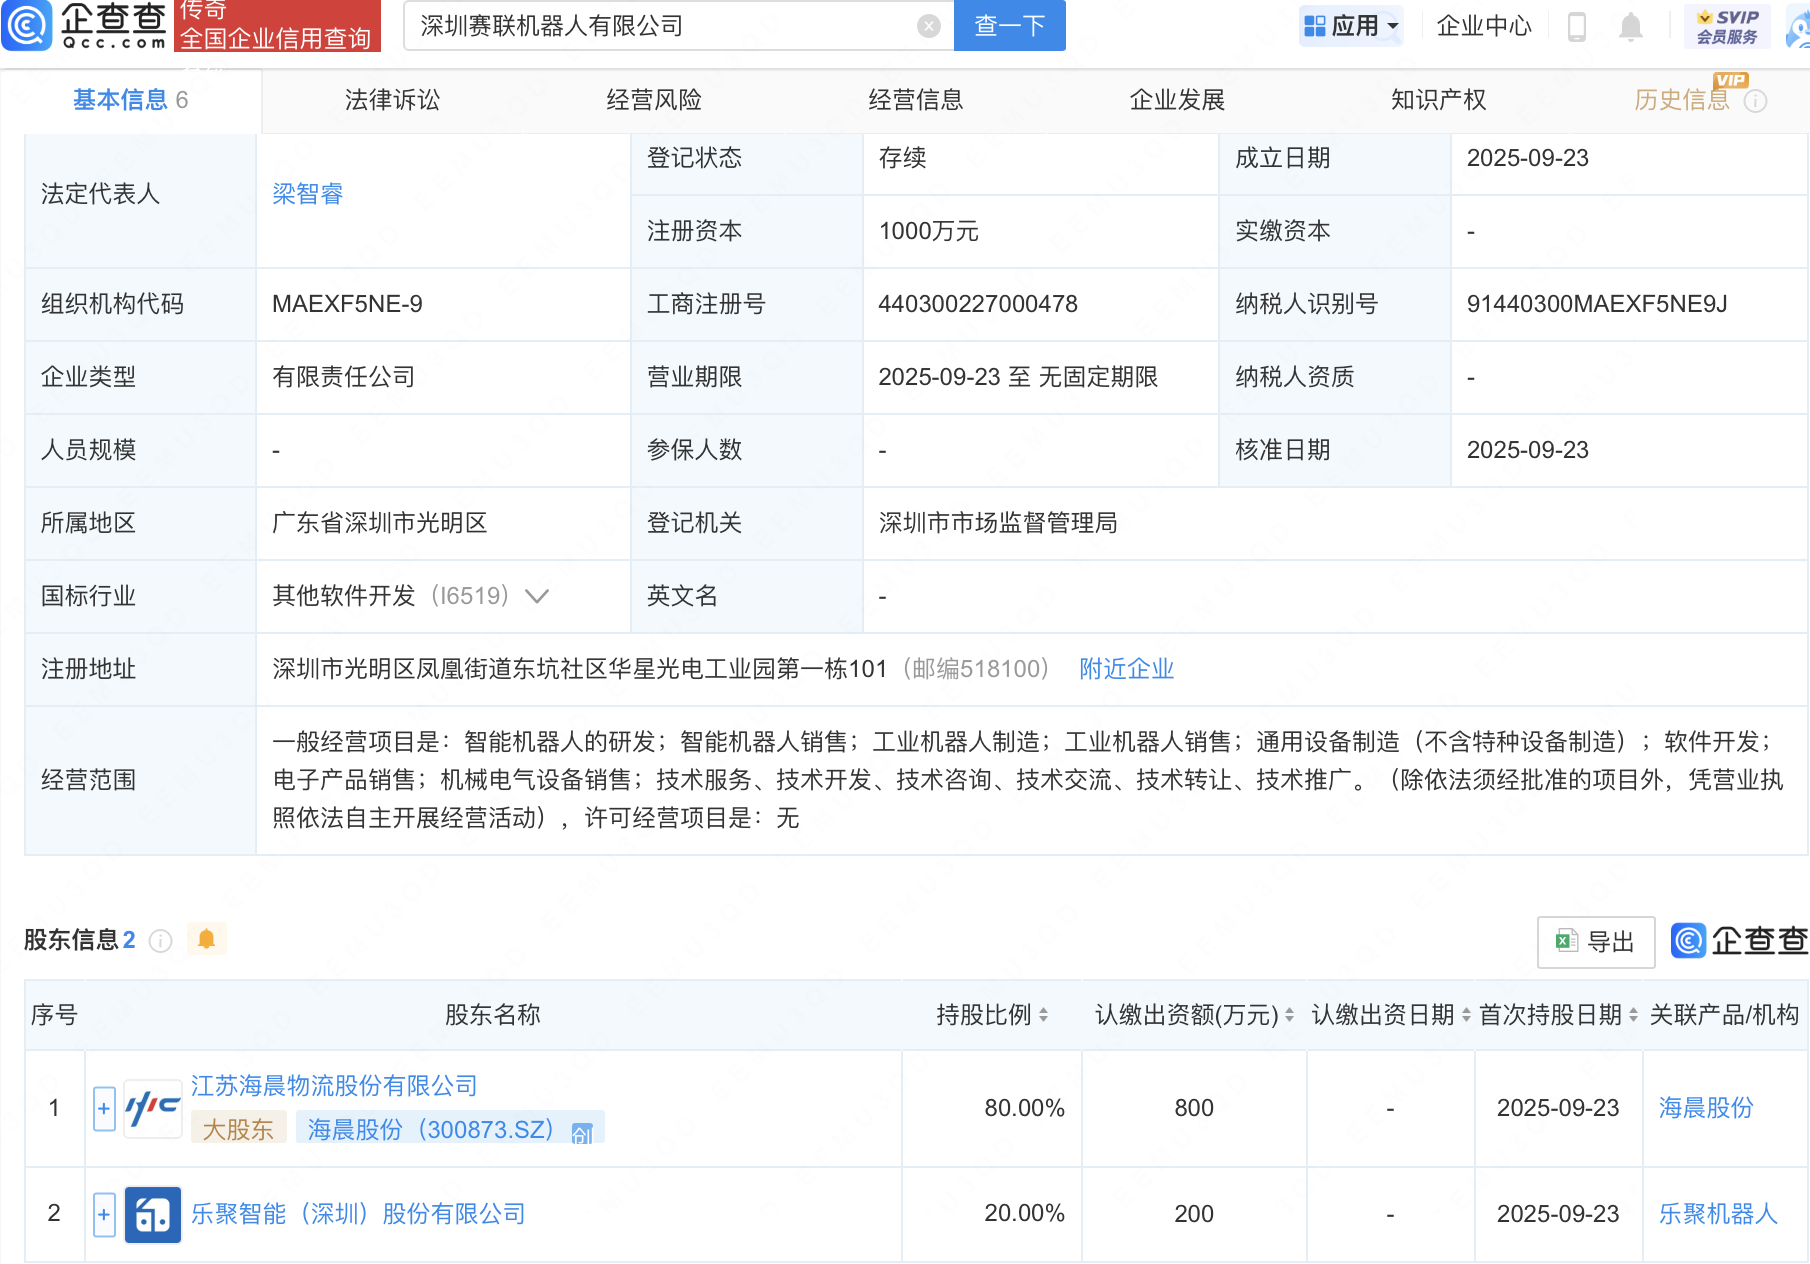Viewport: 1810px width, 1264px height.
Task: Expand the 乐聚智能 shareholder row
Action: [104, 1214]
